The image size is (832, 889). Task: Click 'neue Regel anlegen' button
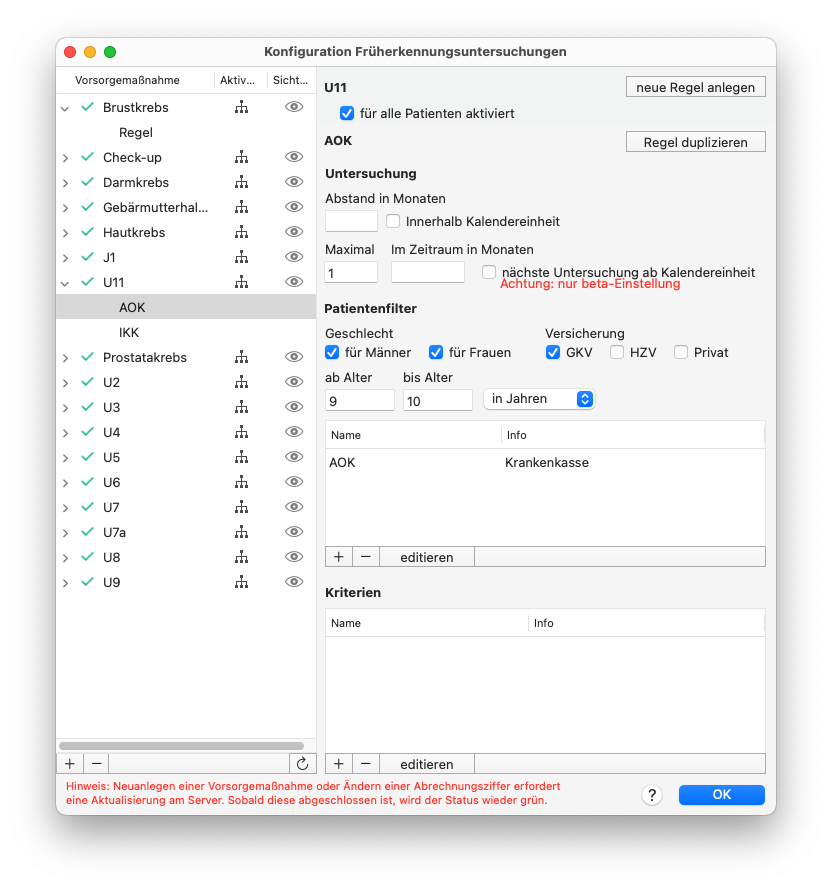click(695, 87)
